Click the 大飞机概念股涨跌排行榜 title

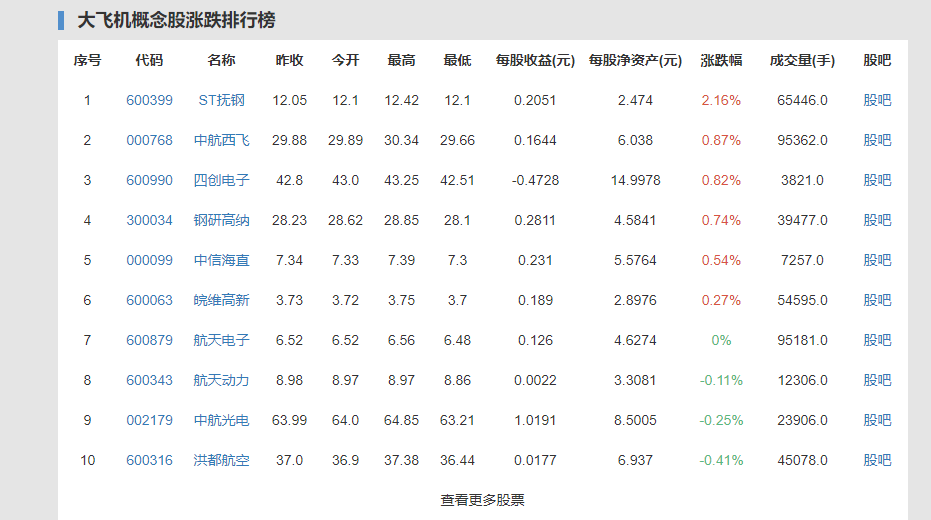tap(176, 20)
